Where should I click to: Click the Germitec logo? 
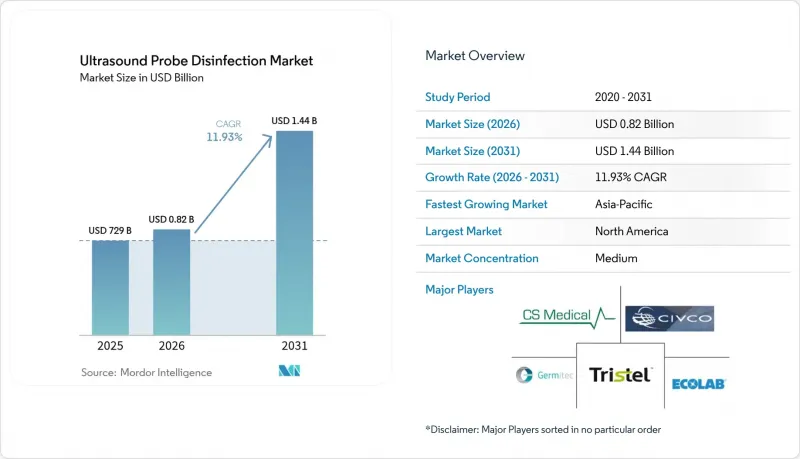(544, 375)
